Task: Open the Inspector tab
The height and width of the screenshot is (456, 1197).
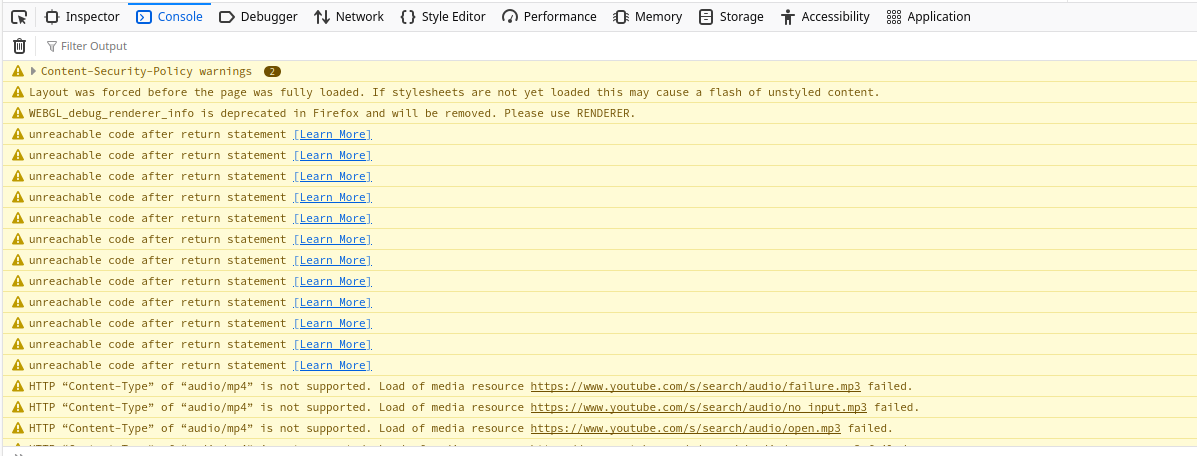Action: point(83,16)
